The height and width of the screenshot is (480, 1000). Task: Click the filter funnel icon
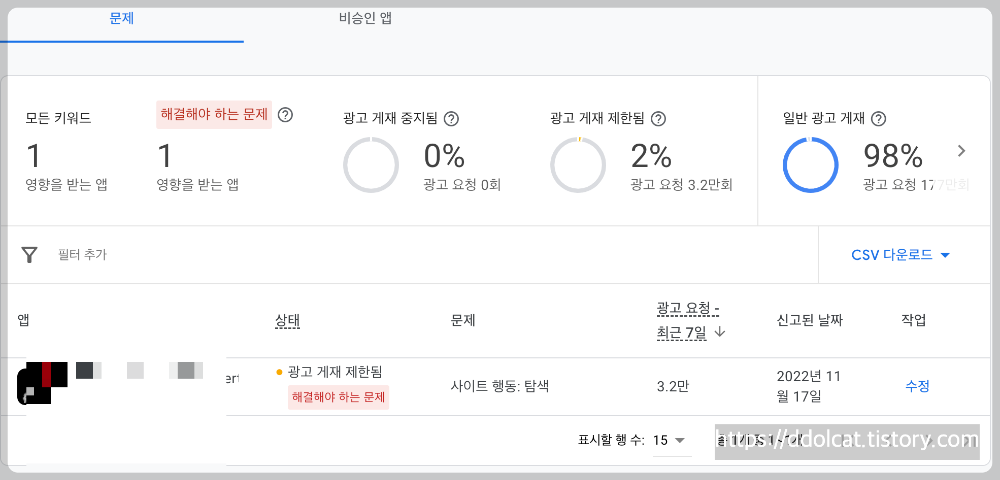(x=30, y=255)
